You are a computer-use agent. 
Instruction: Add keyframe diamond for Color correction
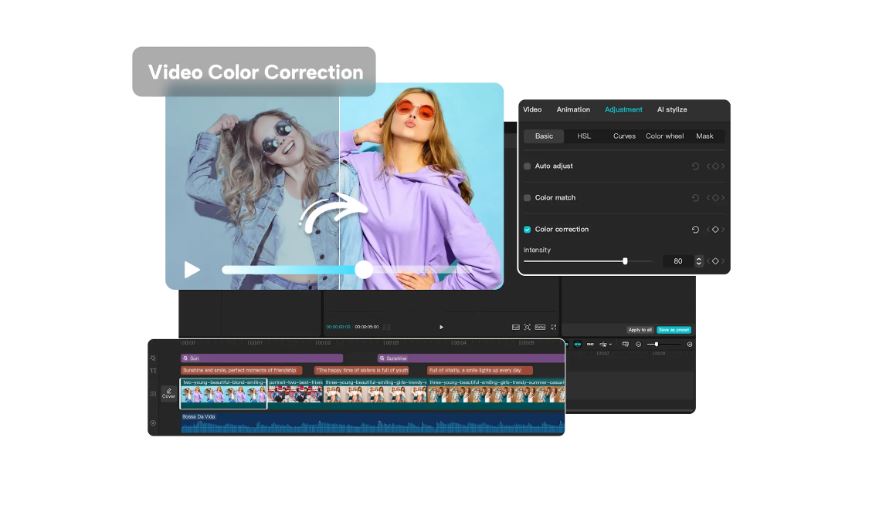pyautogui.click(x=715, y=230)
